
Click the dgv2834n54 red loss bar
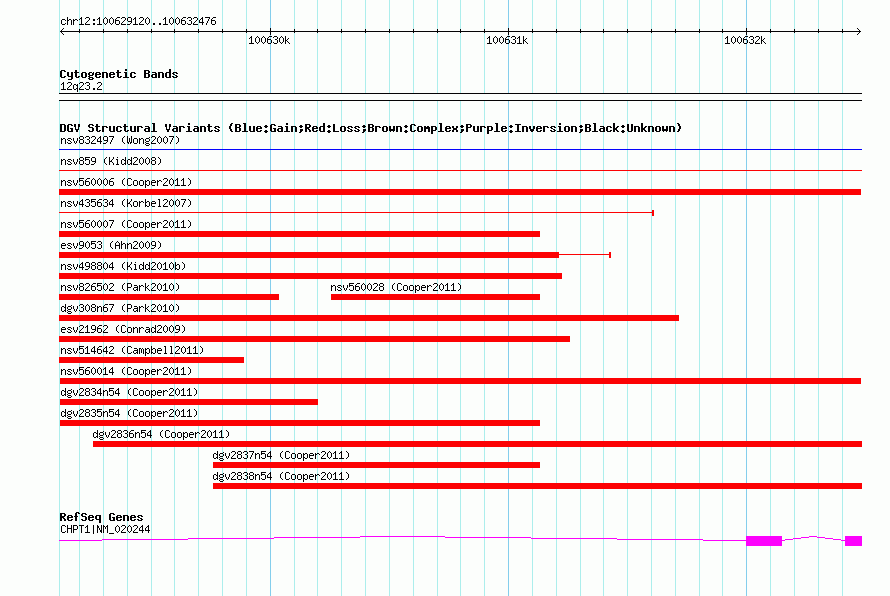(x=188, y=402)
